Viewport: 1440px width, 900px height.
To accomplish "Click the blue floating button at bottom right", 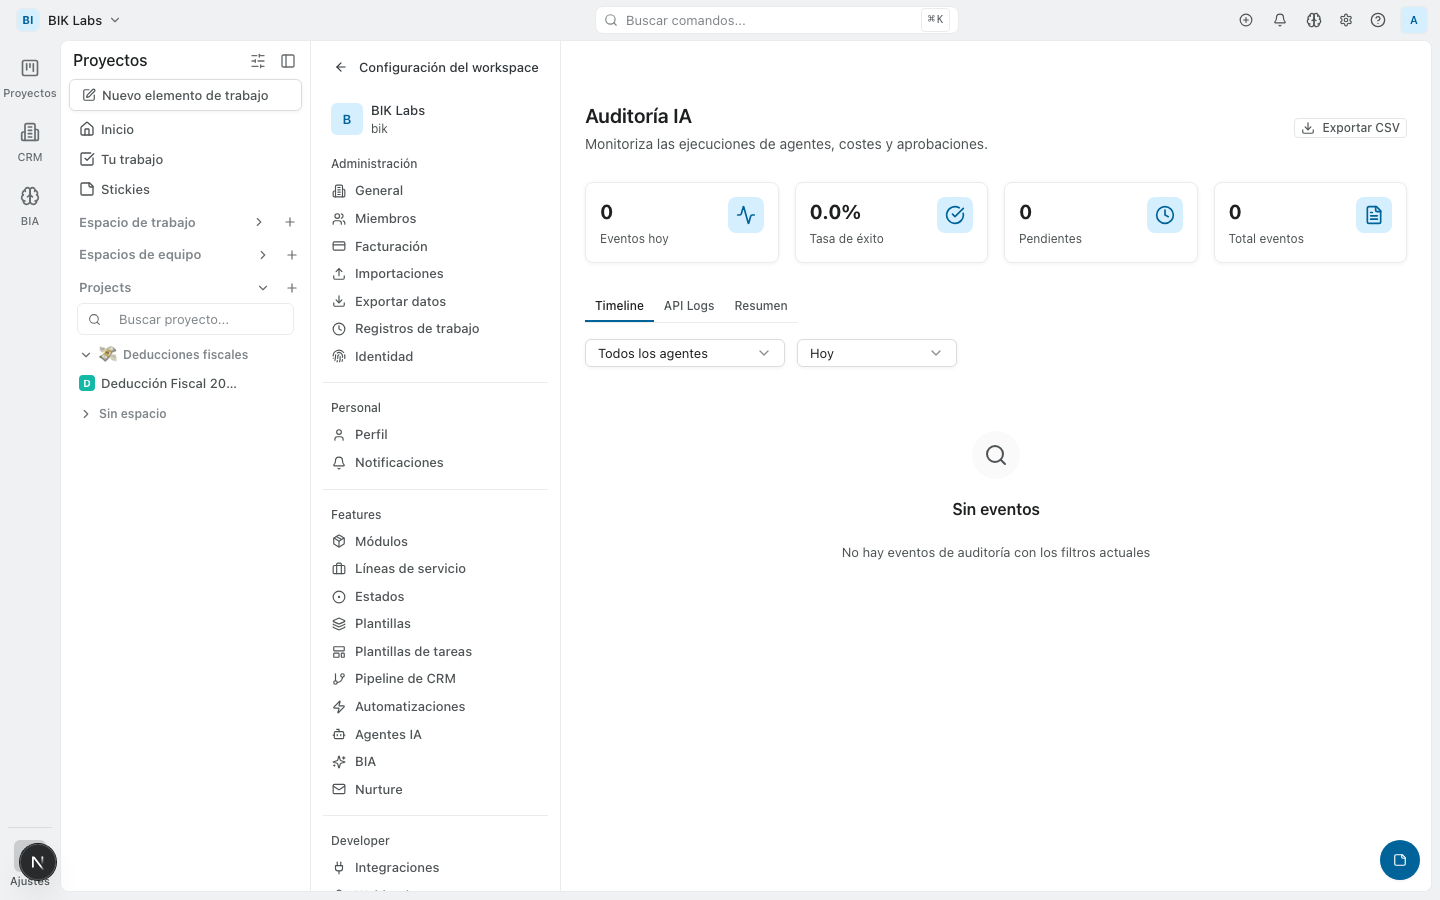I will tap(1399, 860).
